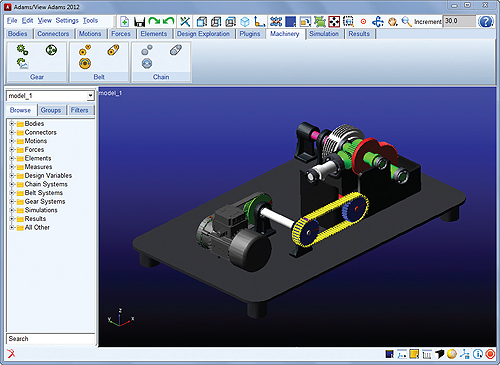Image resolution: width=500 pixels, height=365 pixels.
Task: Click the green redo arrow
Action: tap(154, 21)
